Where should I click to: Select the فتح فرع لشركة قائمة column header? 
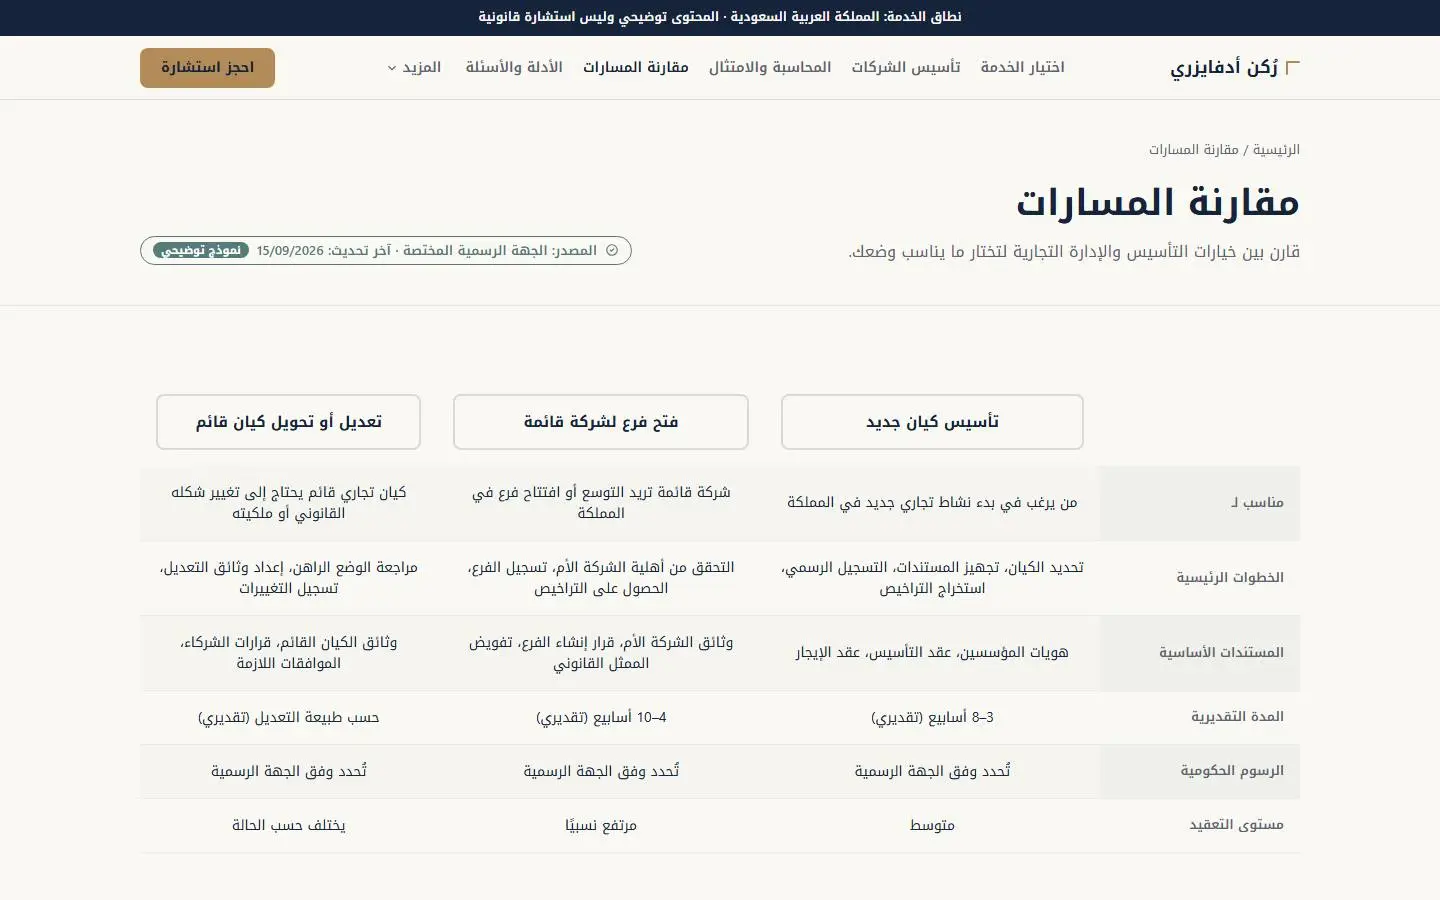[x=601, y=422]
